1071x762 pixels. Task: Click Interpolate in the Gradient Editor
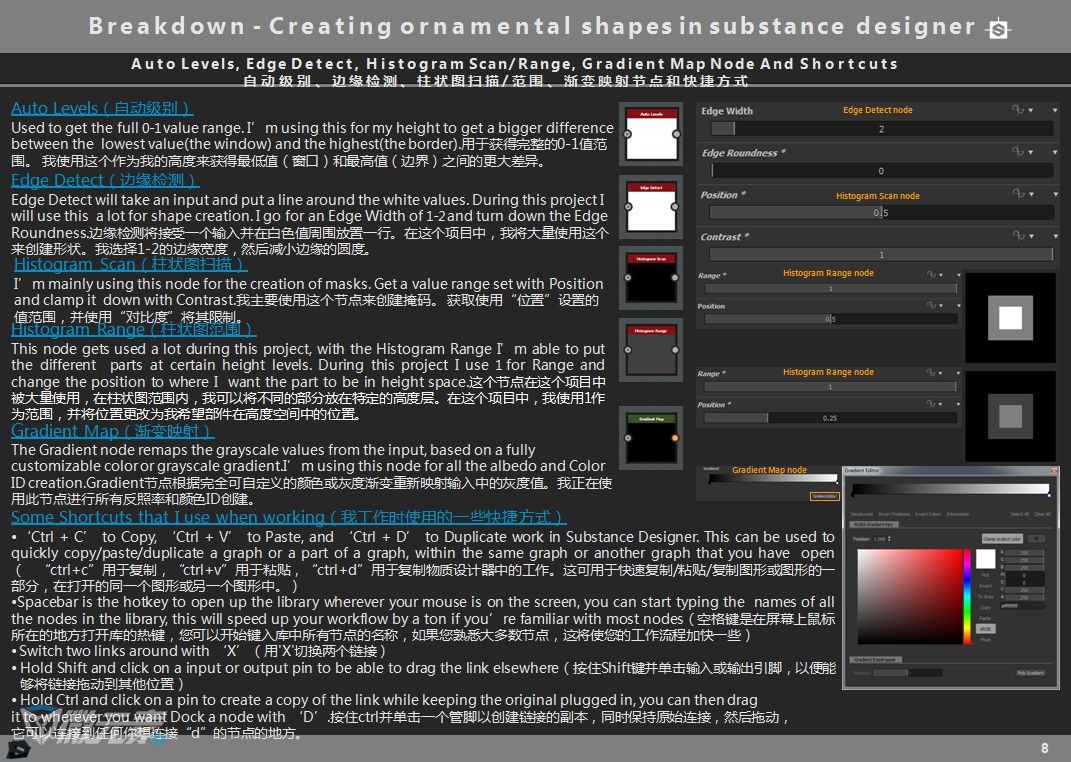(x=958, y=514)
